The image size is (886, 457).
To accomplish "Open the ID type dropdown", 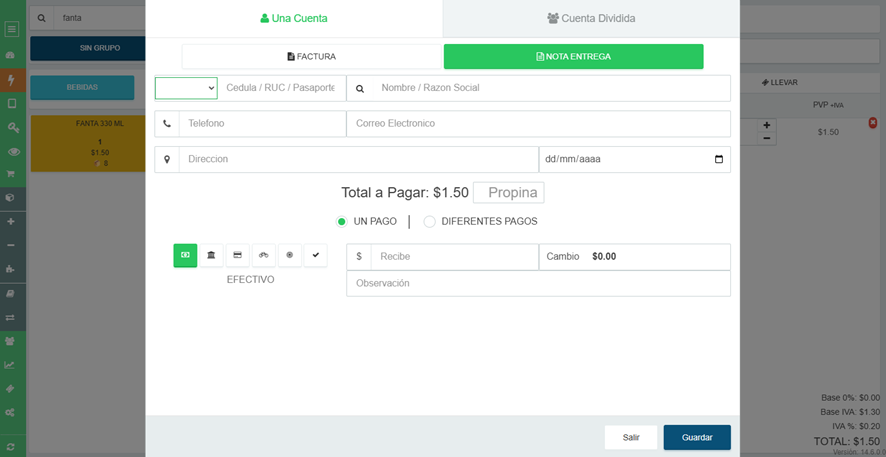I will 186,88.
